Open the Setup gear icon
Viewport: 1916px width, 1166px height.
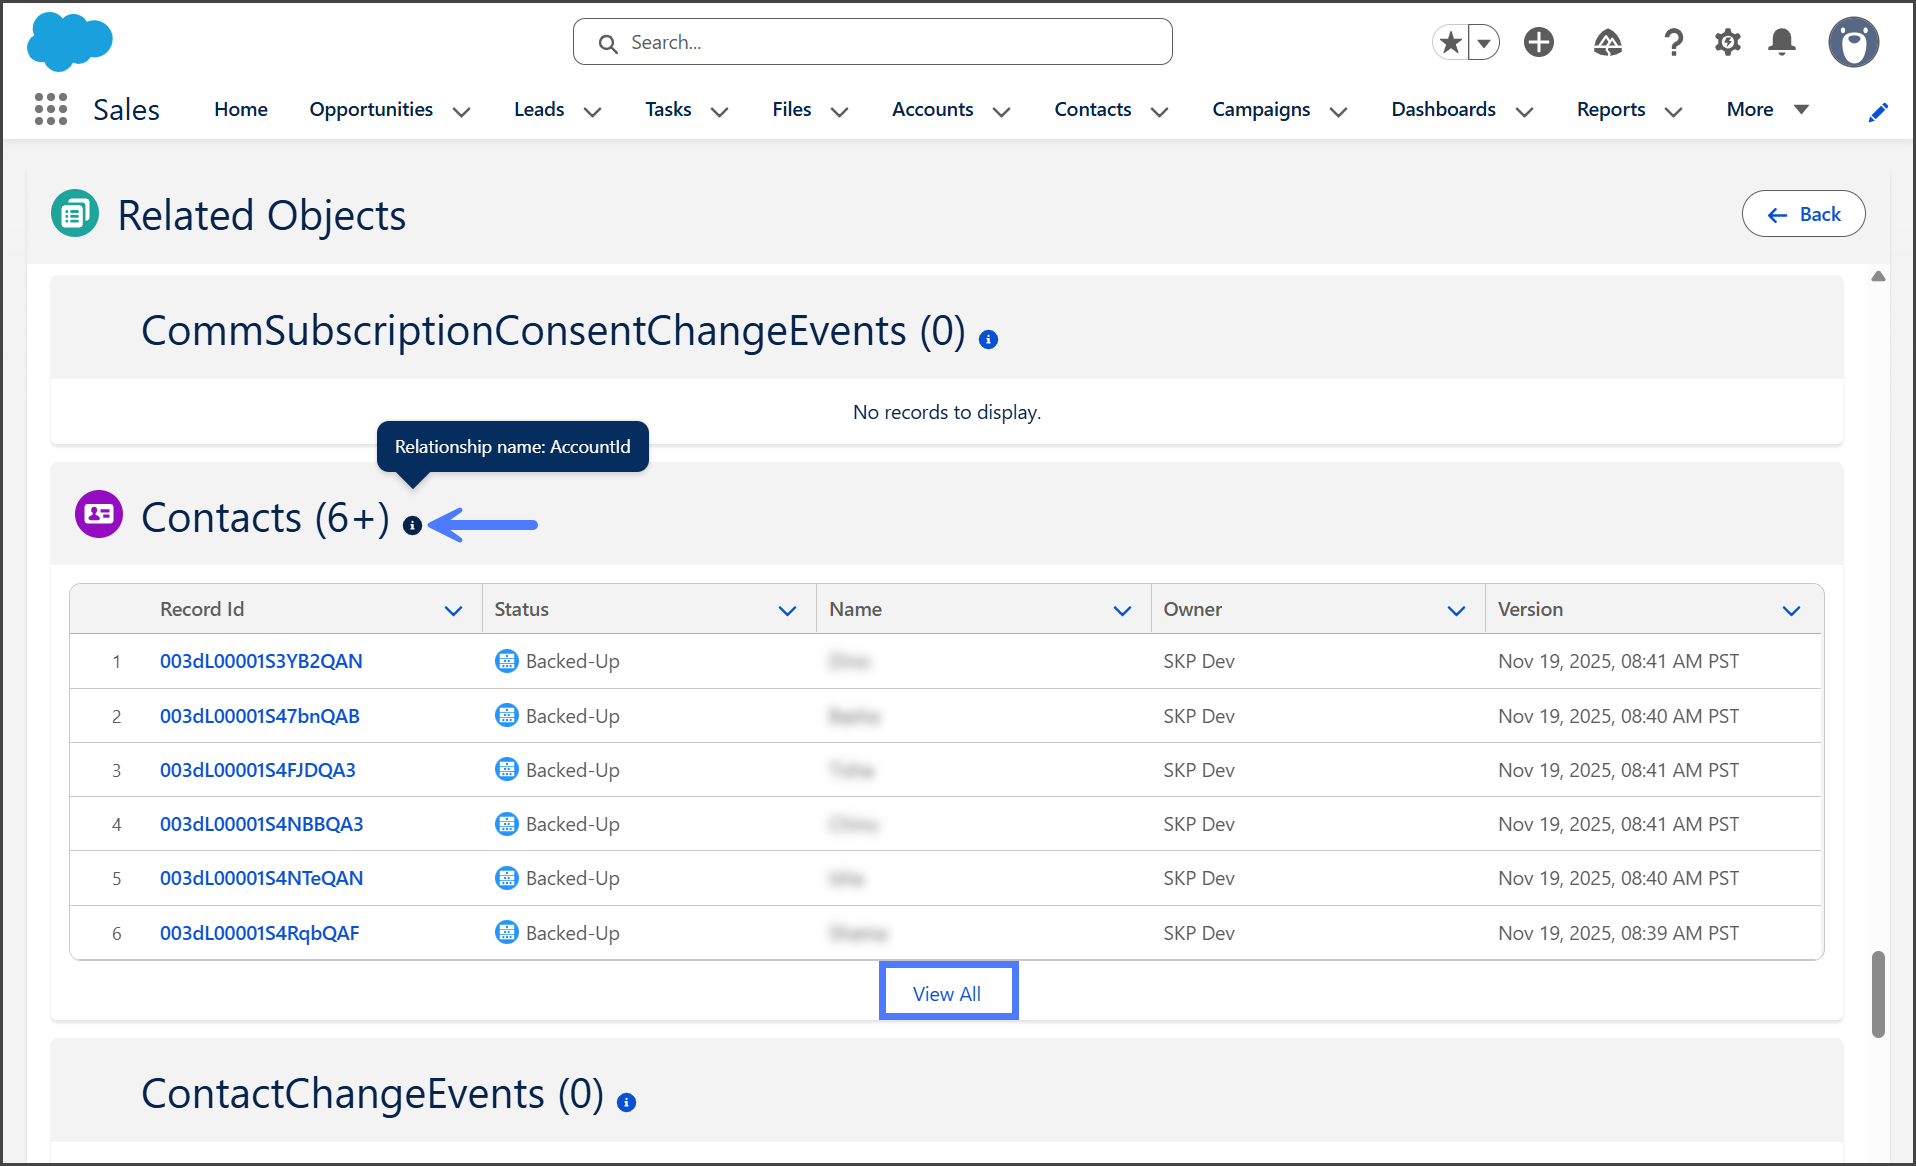tap(1727, 42)
